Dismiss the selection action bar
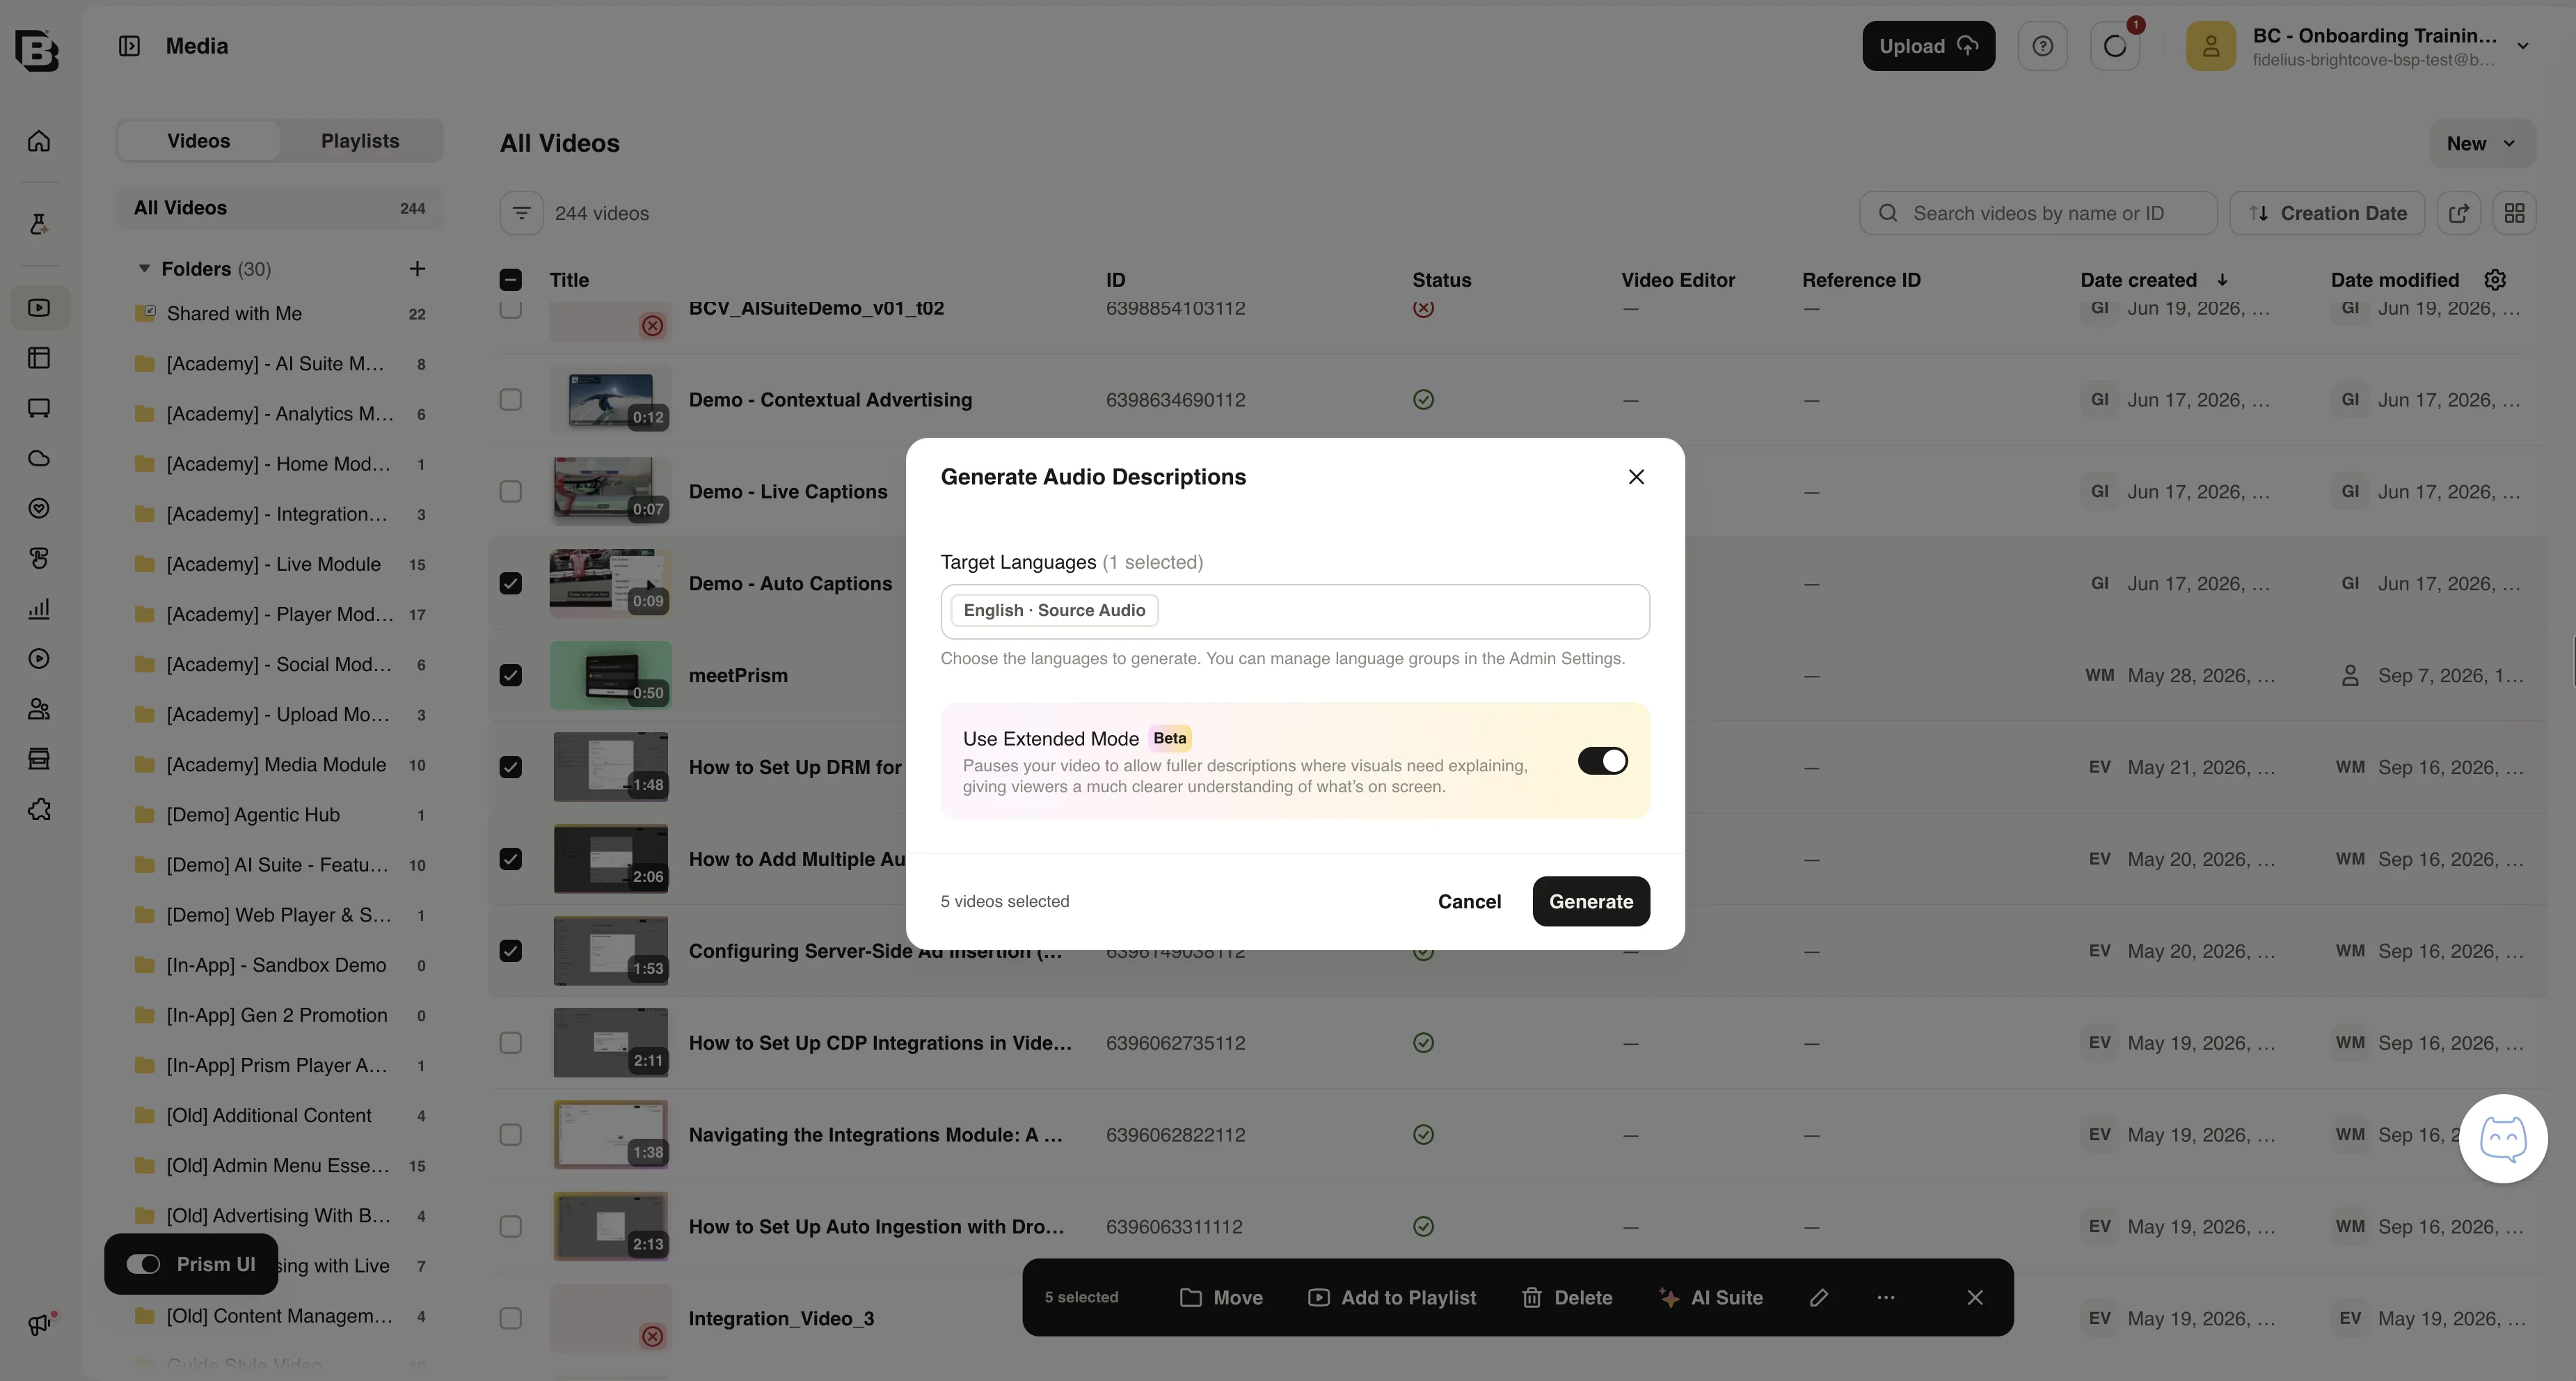Image resolution: width=2576 pixels, height=1381 pixels. click(x=1975, y=1297)
